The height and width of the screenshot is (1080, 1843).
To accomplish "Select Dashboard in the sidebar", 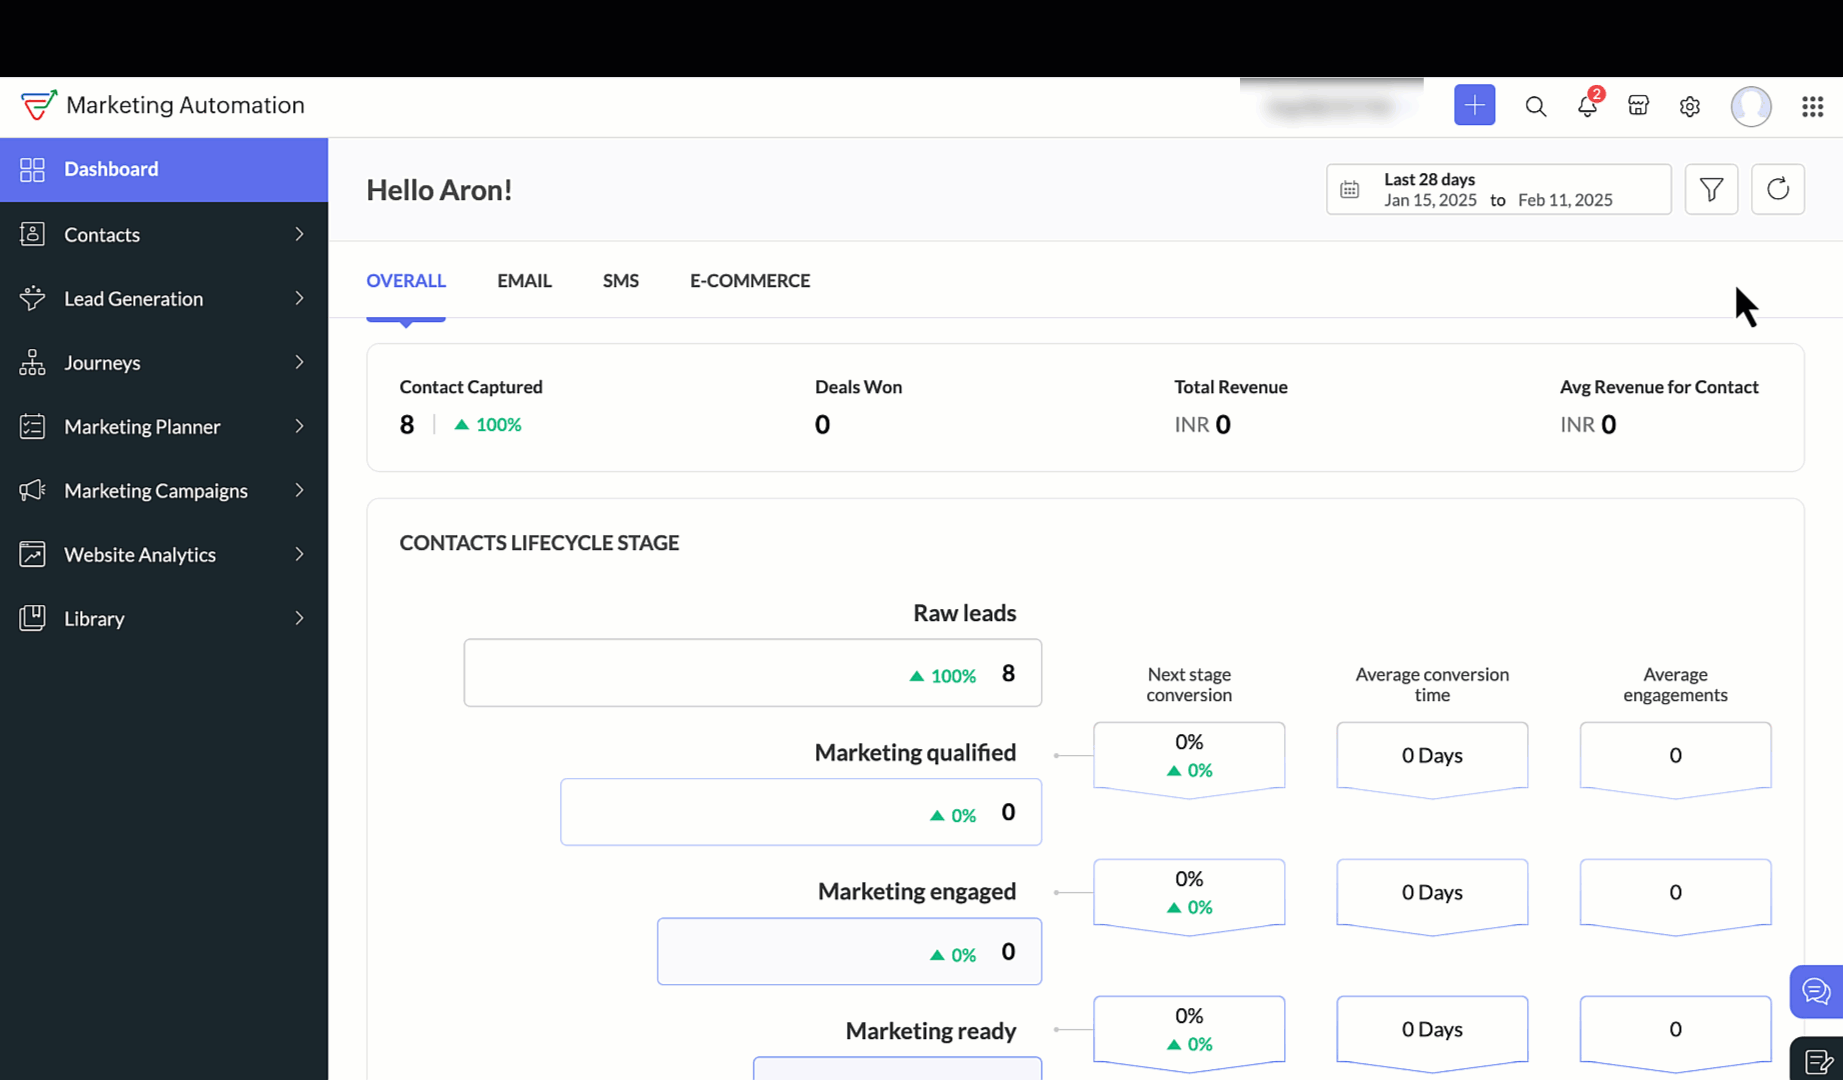I will [x=164, y=169].
